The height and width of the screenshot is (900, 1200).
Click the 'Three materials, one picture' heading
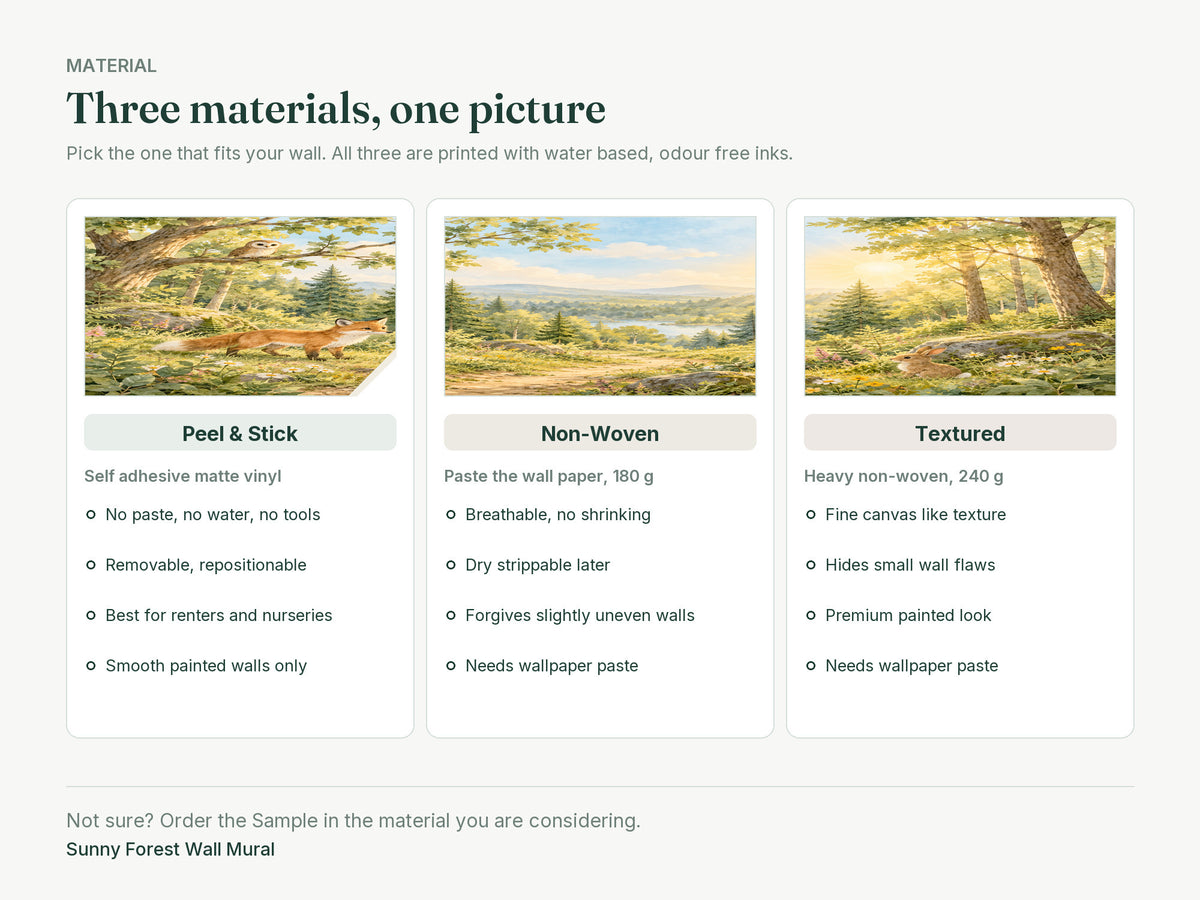coord(336,108)
